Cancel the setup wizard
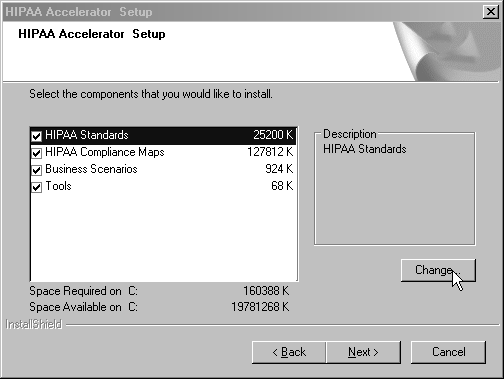 pyautogui.click(x=448, y=352)
